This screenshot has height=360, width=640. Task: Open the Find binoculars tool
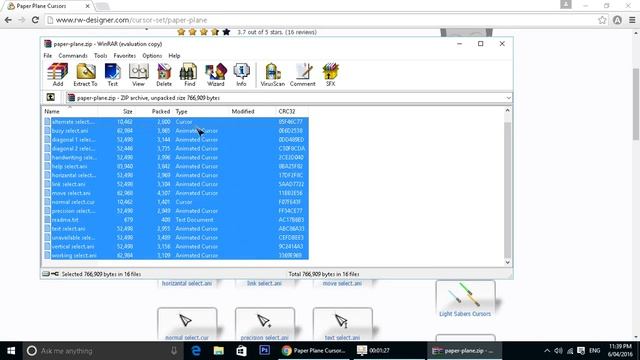pyautogui.click(x=189, y=75)
